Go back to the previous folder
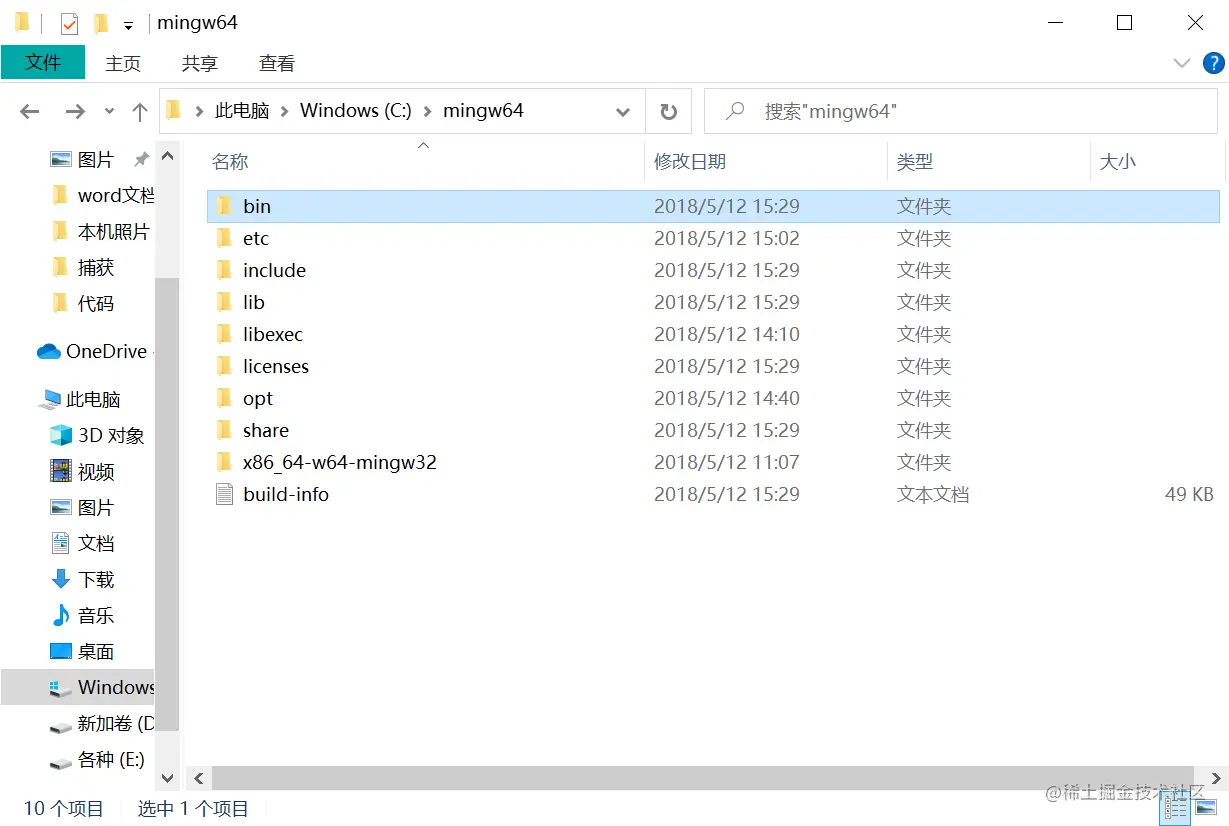 (x=29, y=111)
